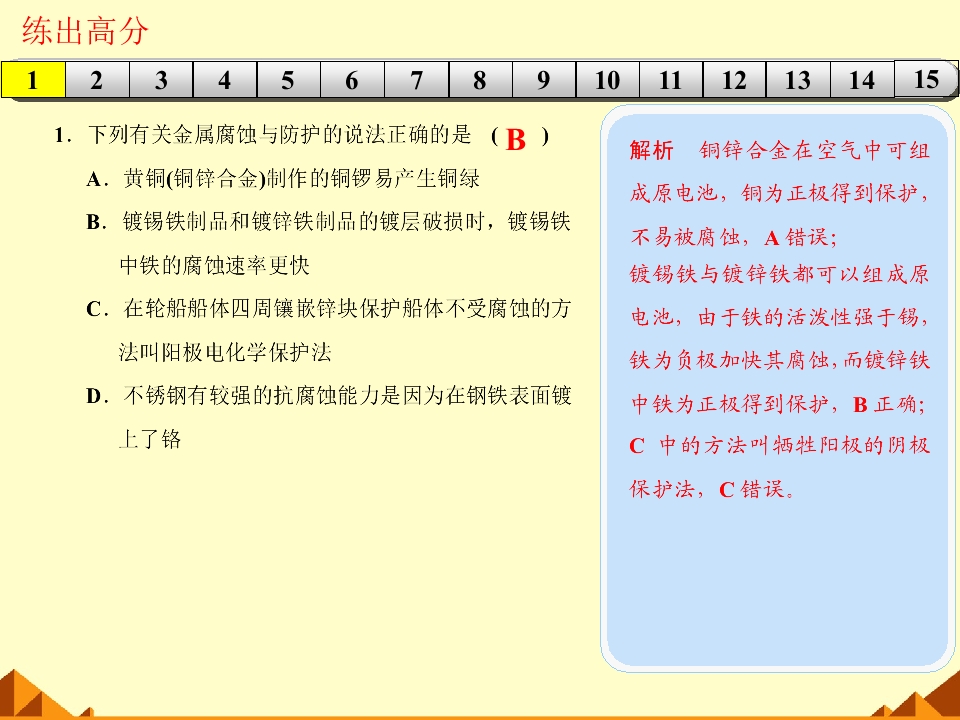960x720 pixels.
Task: Select question tab 6
Action: point(352,80)
